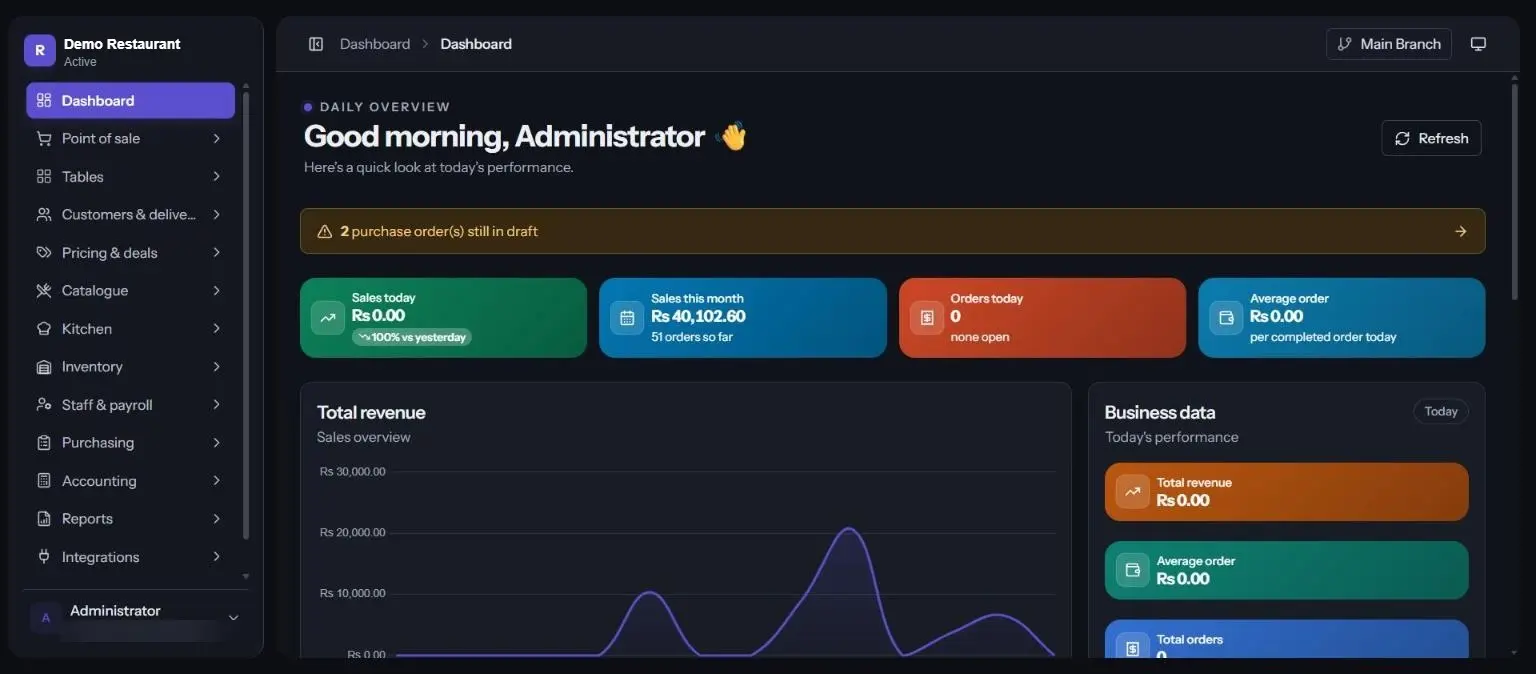The width and height of the screenshot is (1536, 674).
Task: Expand the Customers & delivery chevron
Action: pos(216,215)
